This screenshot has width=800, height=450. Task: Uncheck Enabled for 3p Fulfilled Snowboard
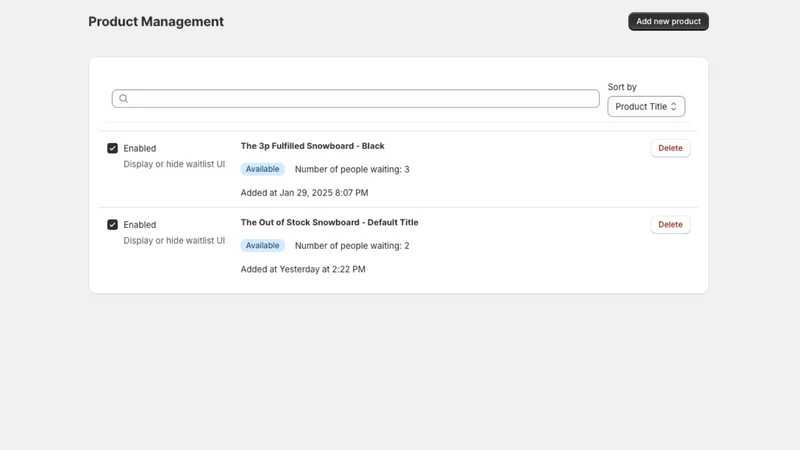pyautogui.click(x=112, y=148)
